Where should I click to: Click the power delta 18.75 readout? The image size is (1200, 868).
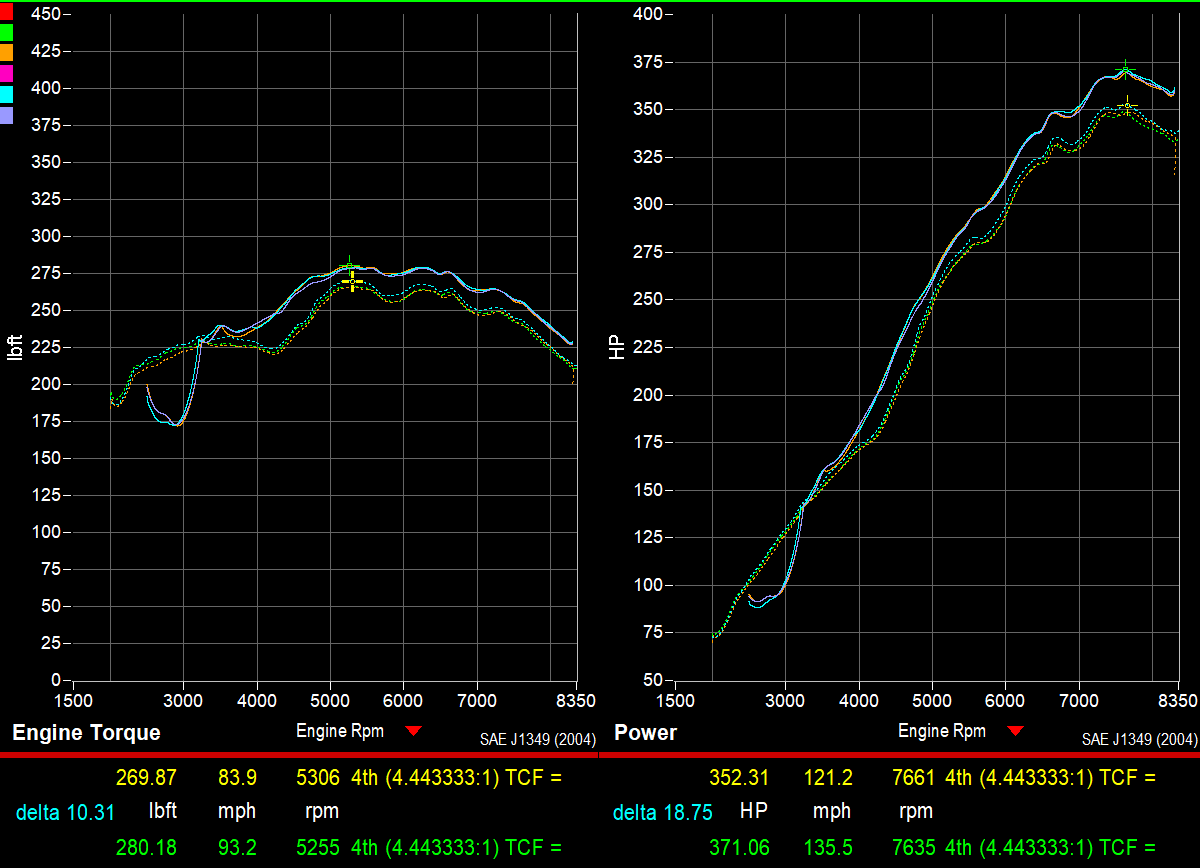(662, 812)
